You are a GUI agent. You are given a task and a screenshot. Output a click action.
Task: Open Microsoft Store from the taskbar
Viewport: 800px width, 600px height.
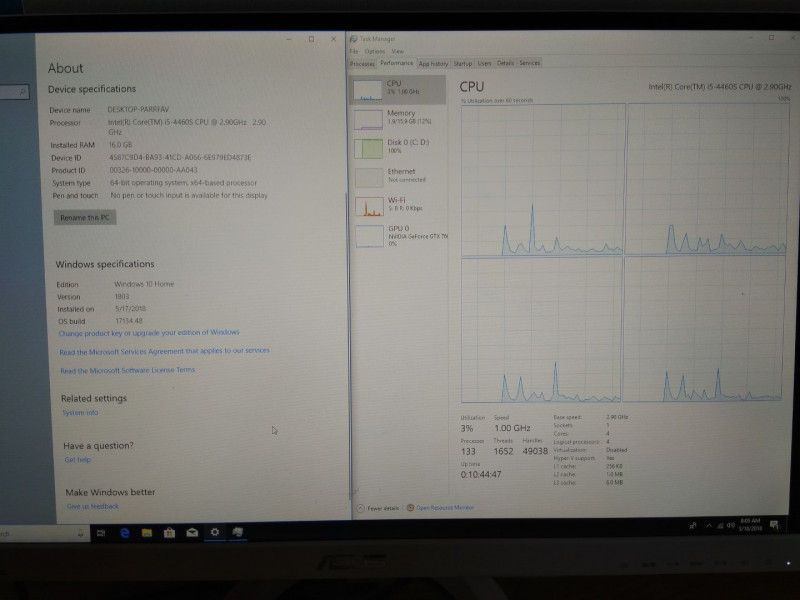coord(169,533)
